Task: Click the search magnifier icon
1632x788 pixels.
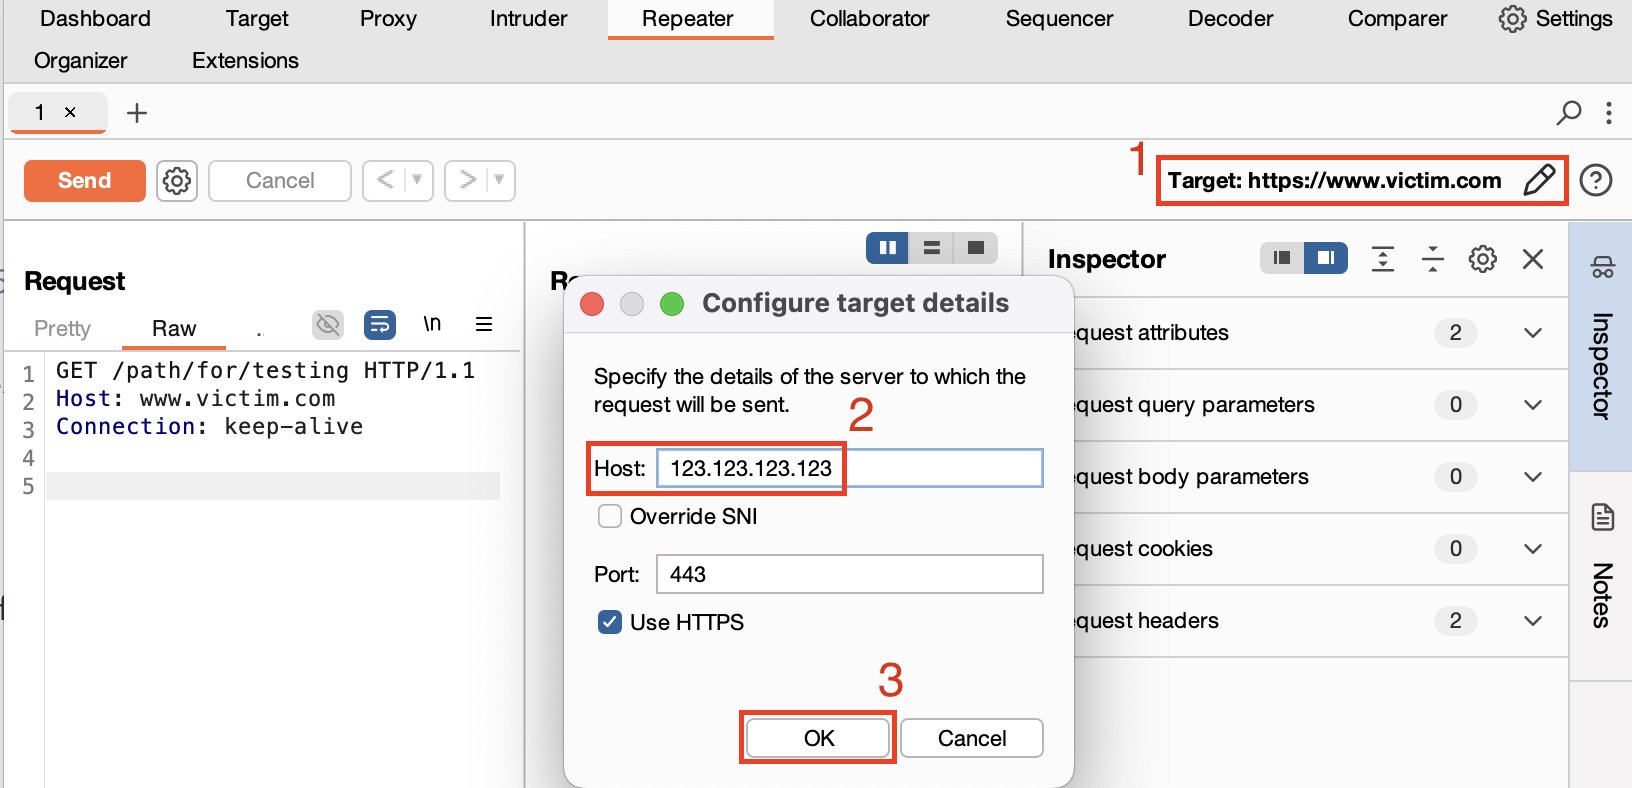Action: pyautogui.click(x=1569, y=112)
